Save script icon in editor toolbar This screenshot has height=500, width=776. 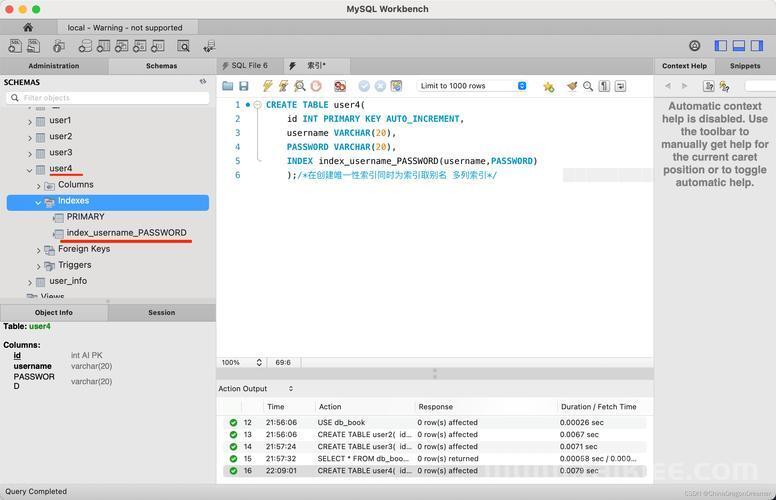point(243,86)
